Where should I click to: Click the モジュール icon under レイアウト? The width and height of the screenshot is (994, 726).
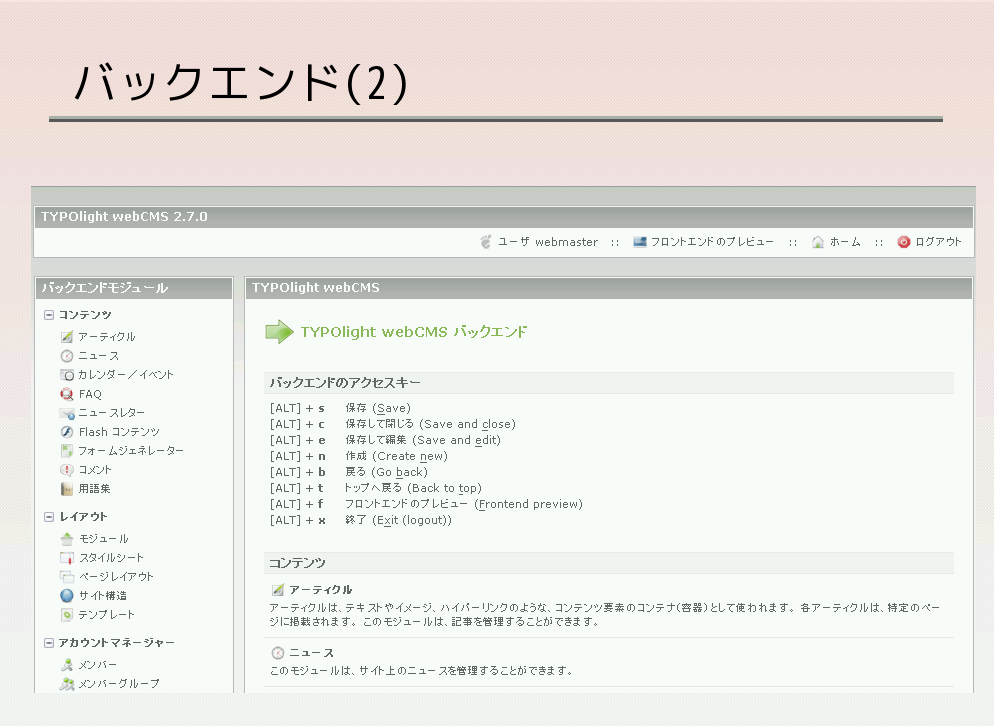coord(67,539)
